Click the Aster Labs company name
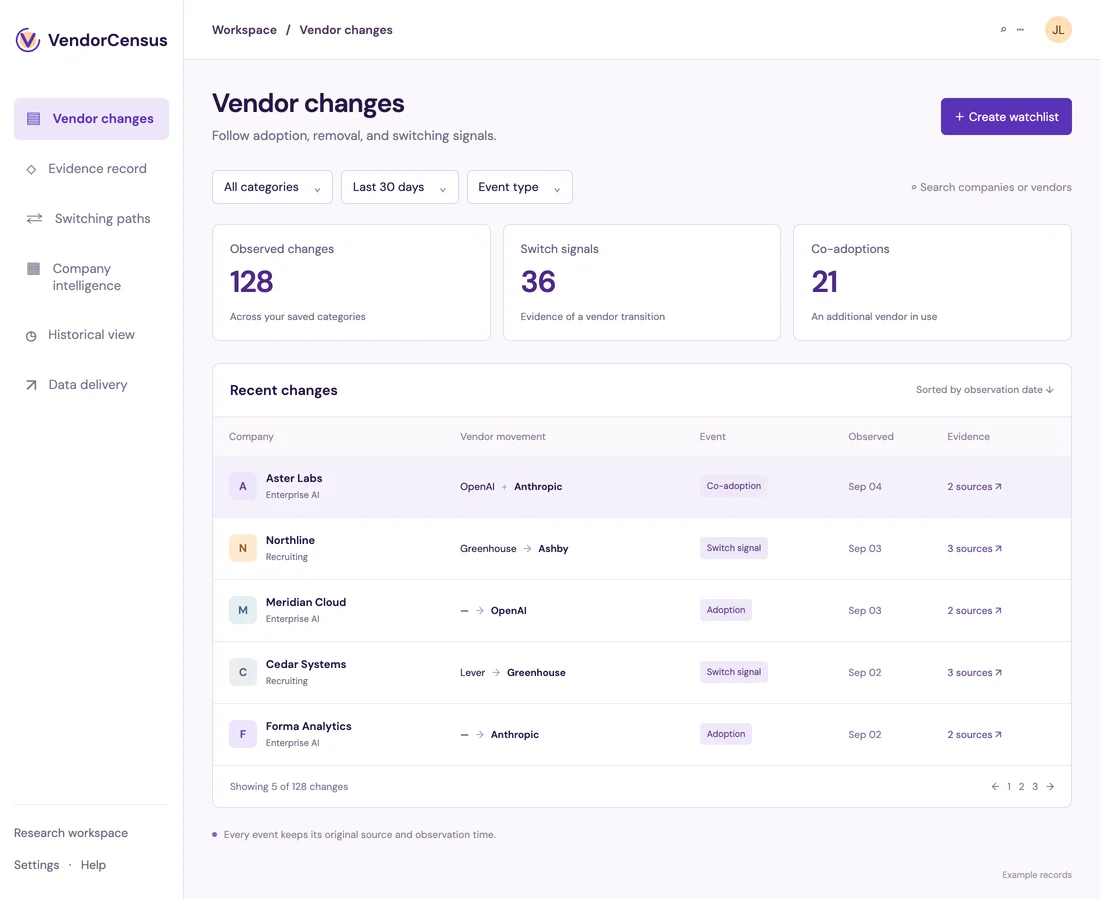 pyautogui.click(x=294, y=479)
